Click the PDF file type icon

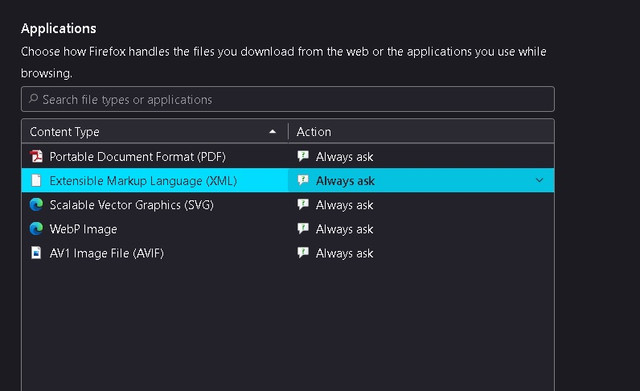pyautogui.click(x=36, y=156)
